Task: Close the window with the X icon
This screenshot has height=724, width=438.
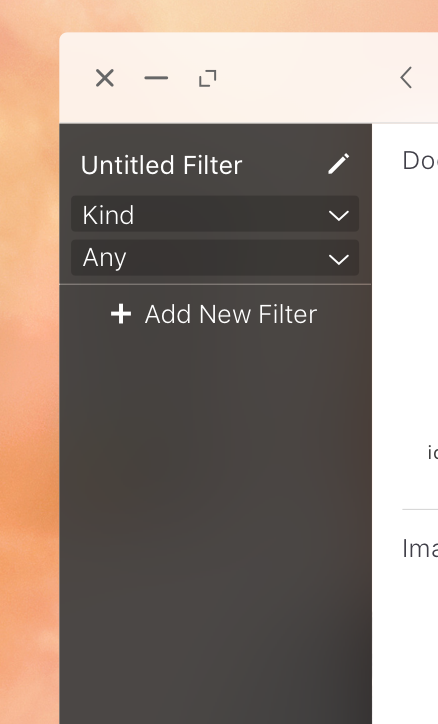Action: [x=105, y=78]
